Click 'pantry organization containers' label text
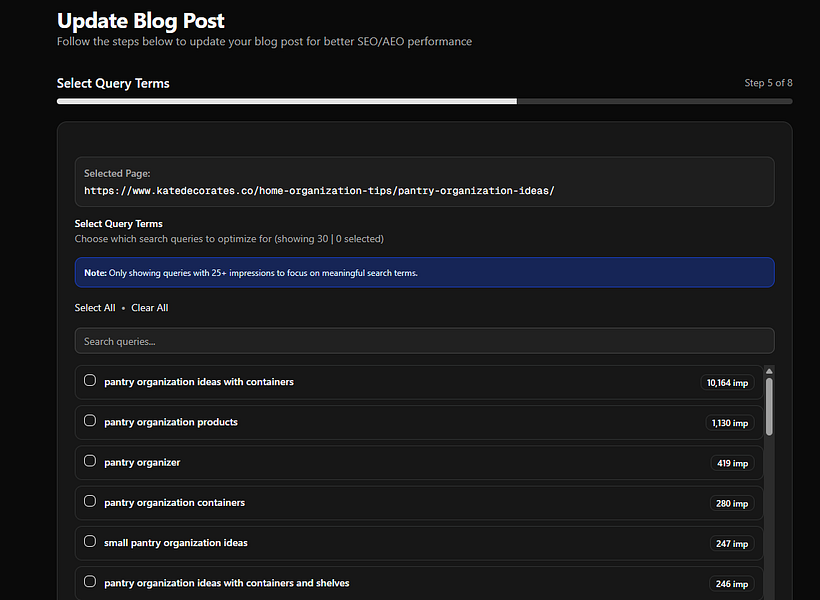 [174, 503]
